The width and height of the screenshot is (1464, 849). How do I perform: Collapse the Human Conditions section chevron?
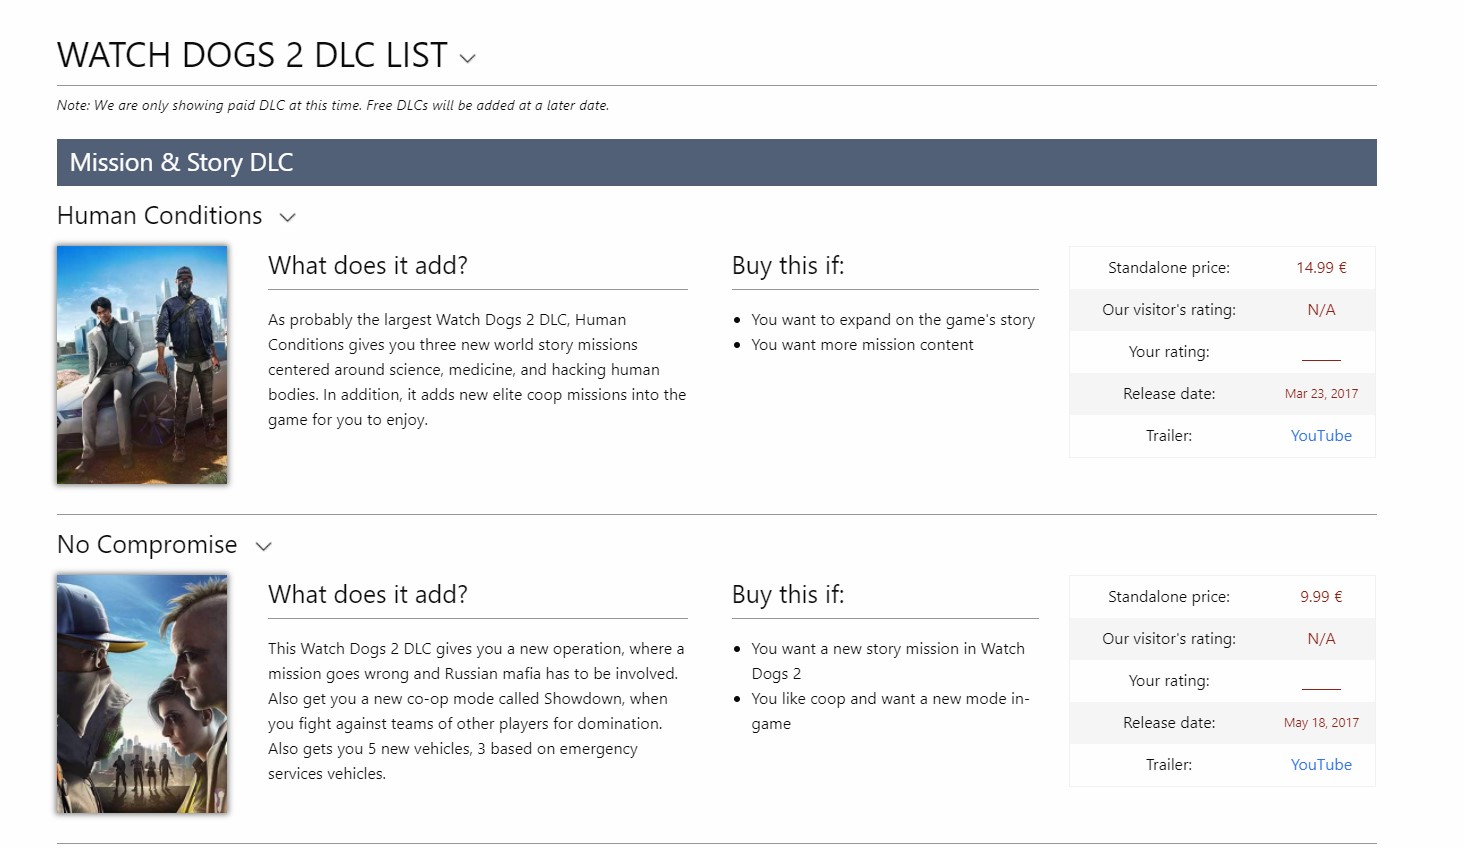coord(288,217)
